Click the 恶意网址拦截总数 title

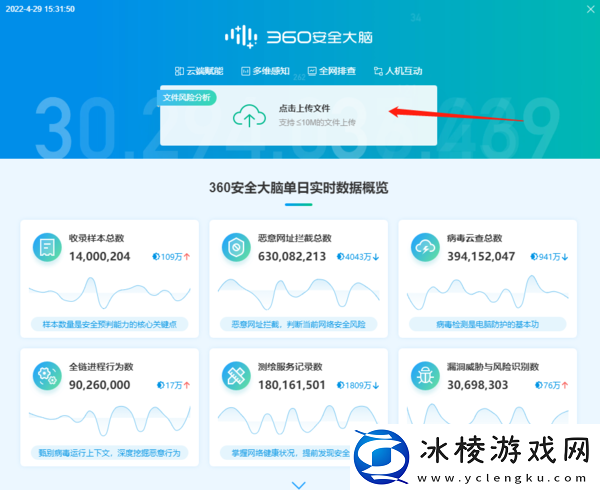pos(295,238)
